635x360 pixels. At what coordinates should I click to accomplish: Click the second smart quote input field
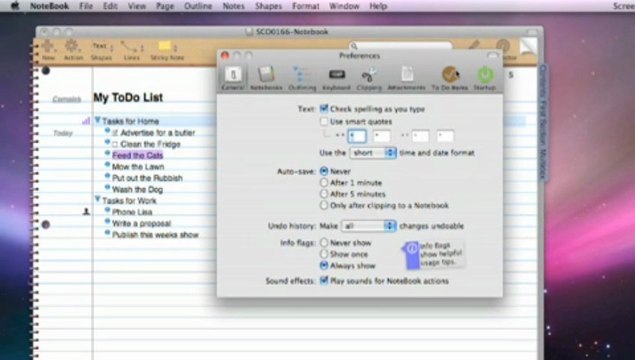pyautogui.click(x=381, y=136)
